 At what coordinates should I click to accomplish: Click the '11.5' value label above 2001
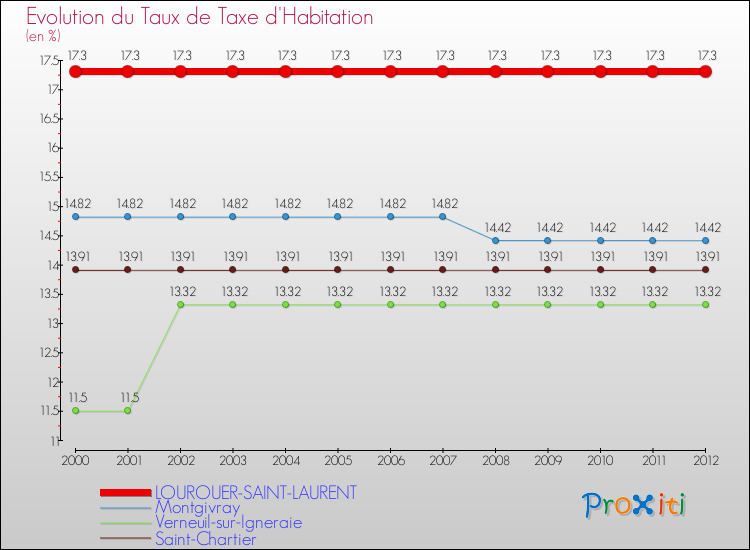point(130,397)
